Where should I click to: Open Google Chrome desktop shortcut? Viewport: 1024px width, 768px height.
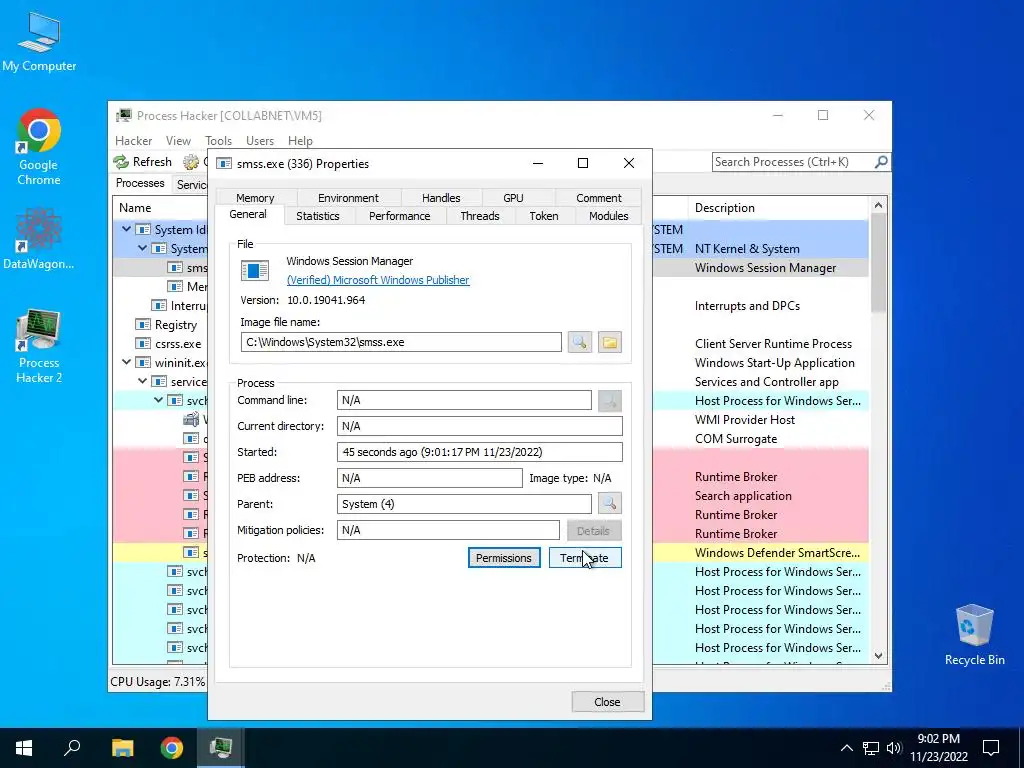click(39, 147)
